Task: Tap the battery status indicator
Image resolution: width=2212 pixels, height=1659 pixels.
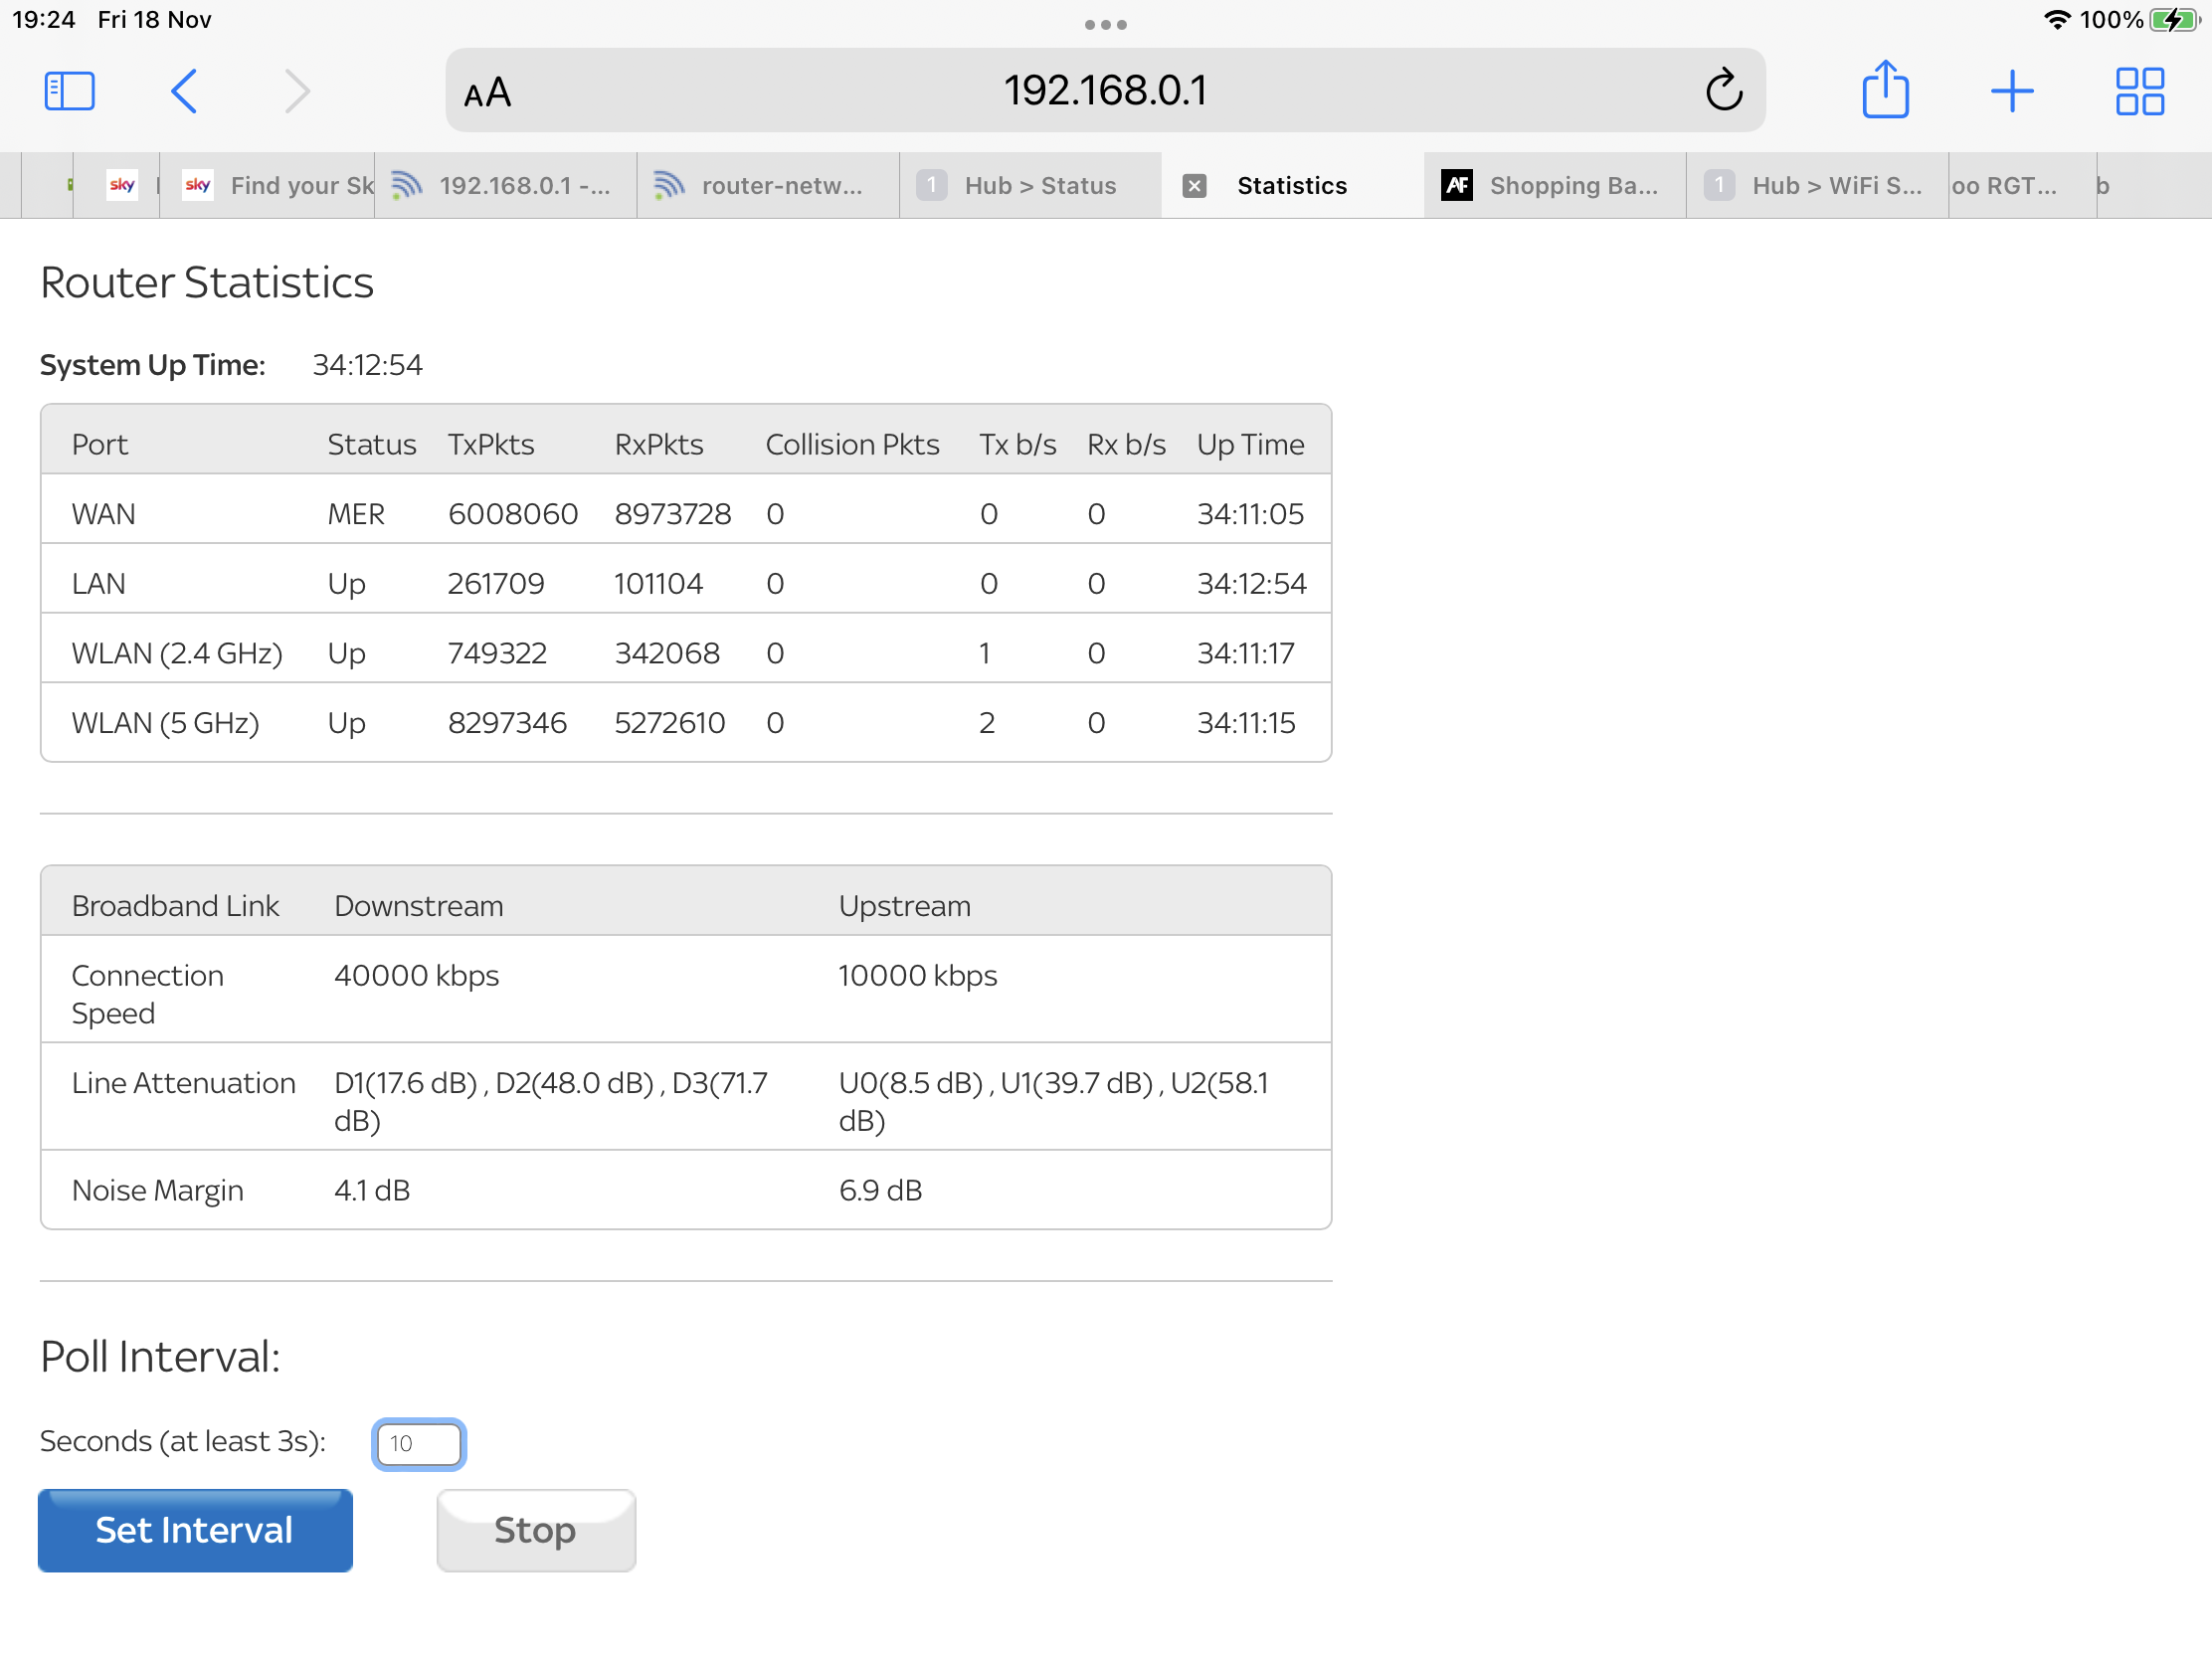Action: [x=2175, y=20]
